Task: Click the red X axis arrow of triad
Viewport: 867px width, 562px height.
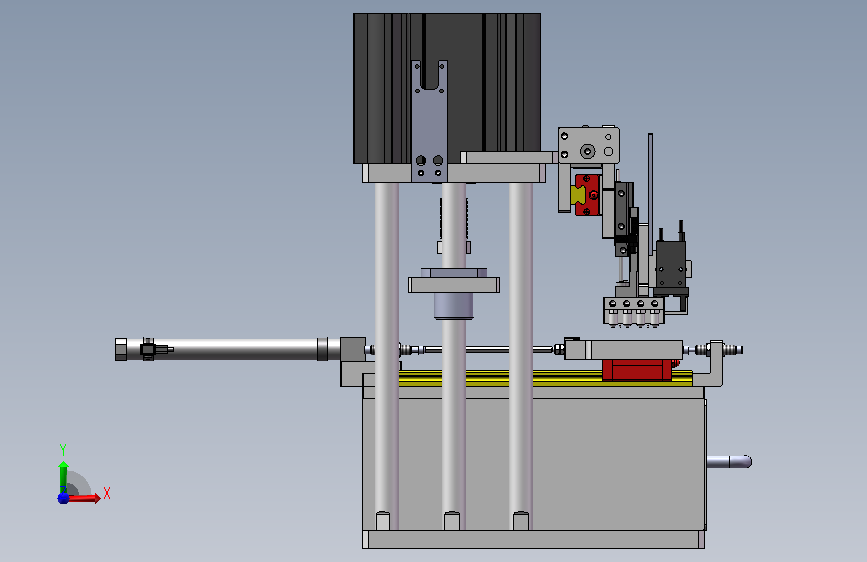Action: (84, 498)
